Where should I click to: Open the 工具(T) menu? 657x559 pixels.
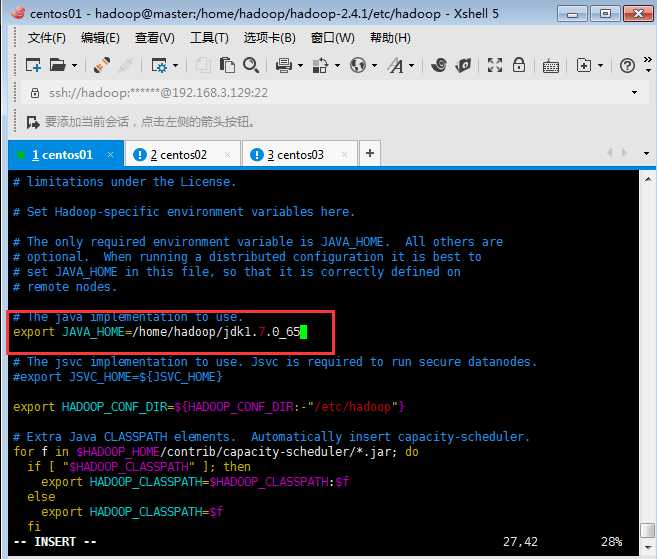pos(209,38)
